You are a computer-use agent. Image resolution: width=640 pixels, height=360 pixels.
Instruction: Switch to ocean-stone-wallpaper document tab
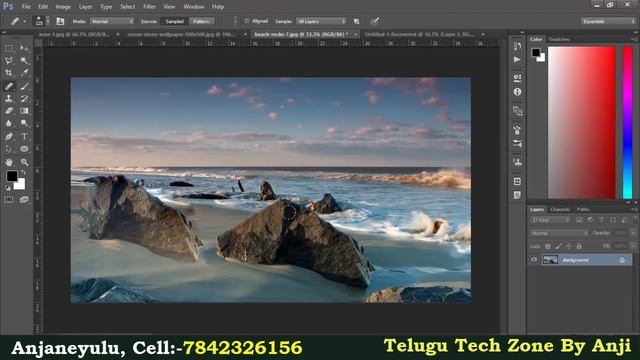coord(181,34)
